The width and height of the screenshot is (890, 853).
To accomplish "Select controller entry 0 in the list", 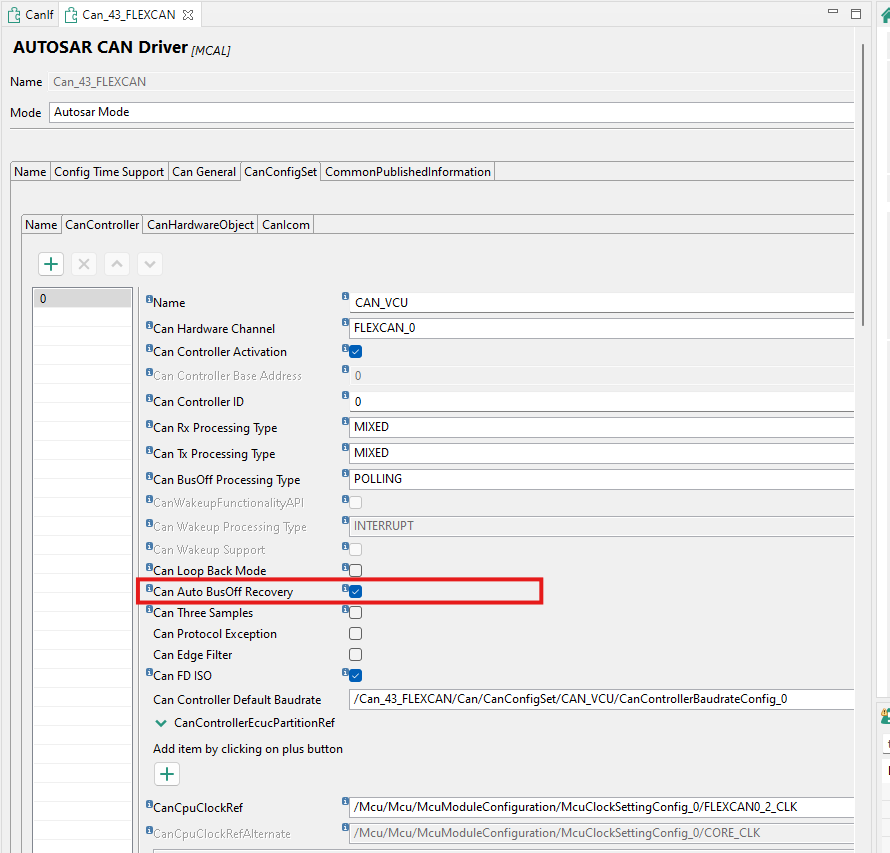I will click(x=82, y=298).
